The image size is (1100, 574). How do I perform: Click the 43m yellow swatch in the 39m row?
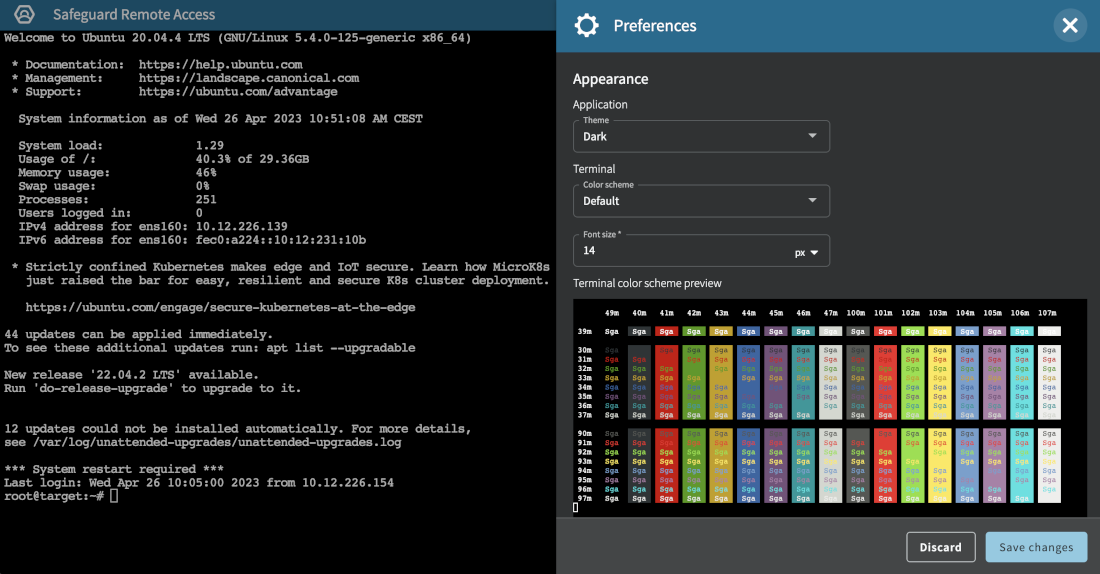(721, 331)
